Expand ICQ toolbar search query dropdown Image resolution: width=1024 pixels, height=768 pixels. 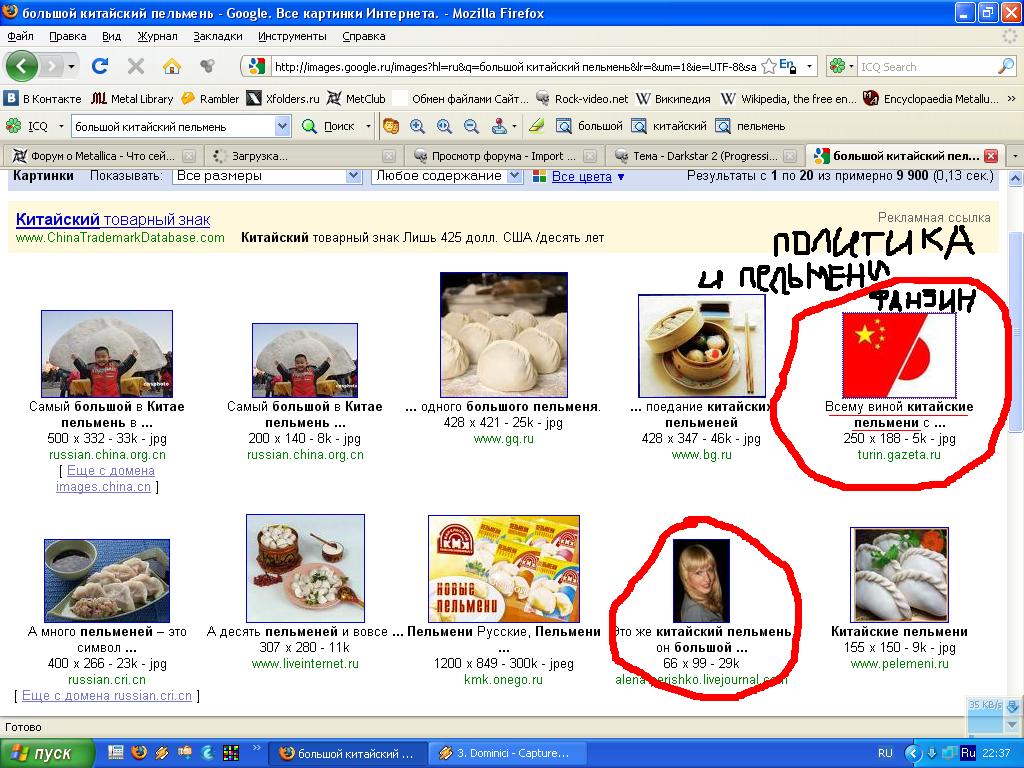[282, 126]
